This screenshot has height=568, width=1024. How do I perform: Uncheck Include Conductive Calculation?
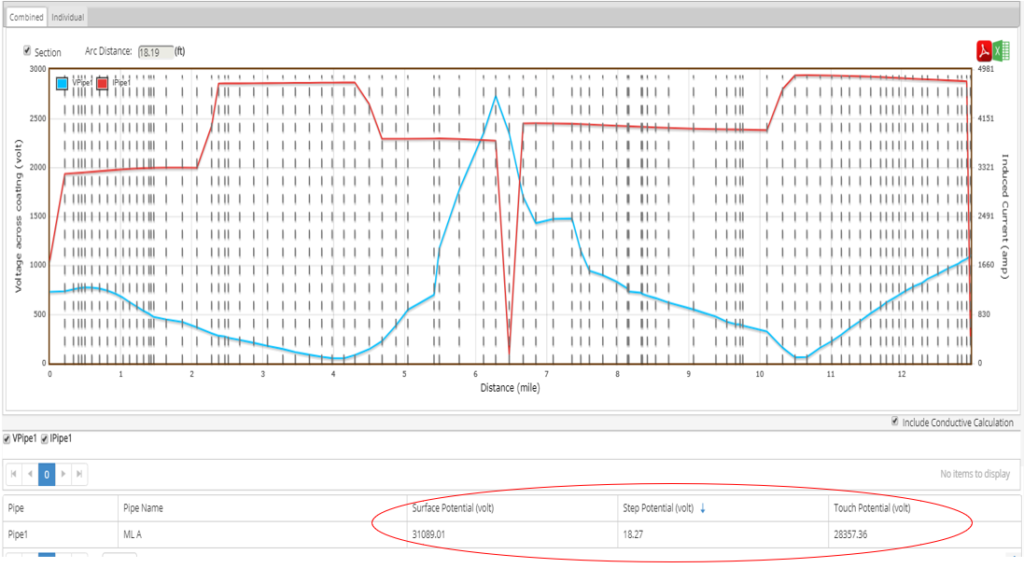click(x=895, y=422)
